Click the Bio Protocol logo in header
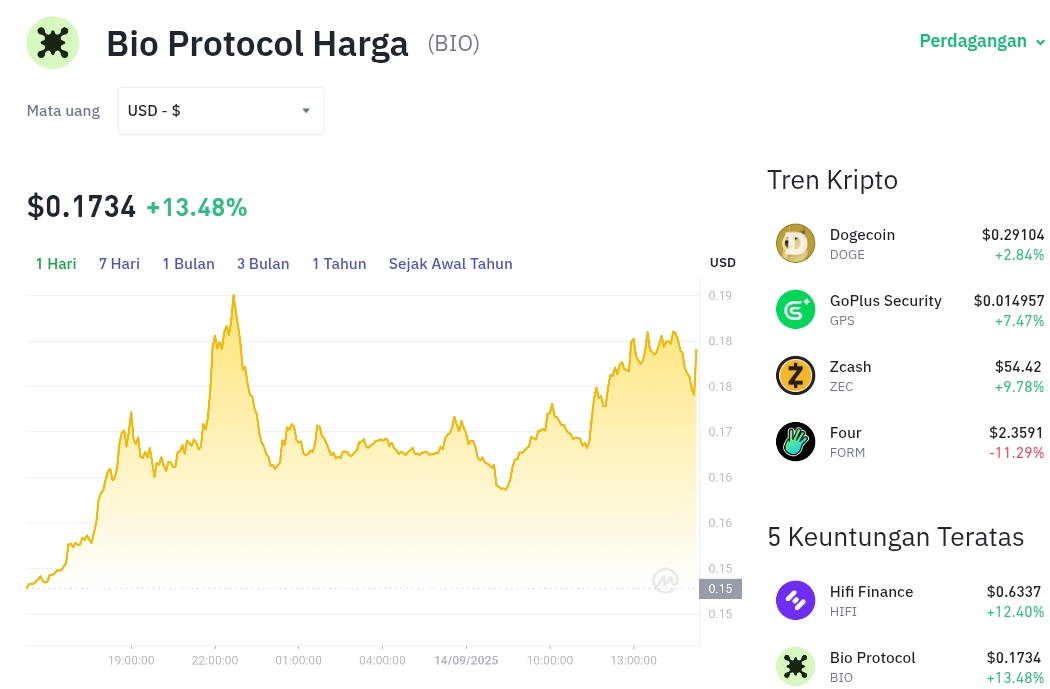 click(53, 43)
